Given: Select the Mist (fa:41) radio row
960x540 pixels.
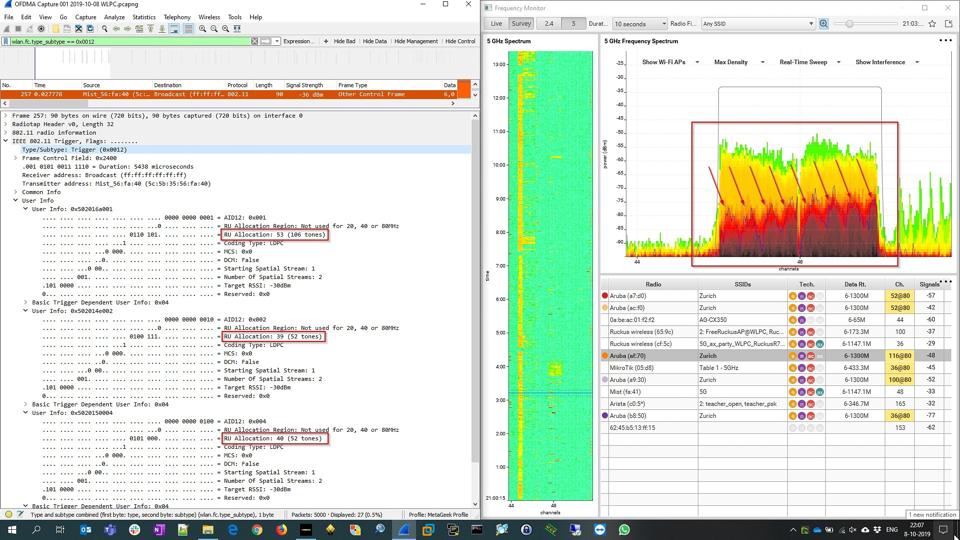Looking at the screenshot, I should [x=776, y=392].
